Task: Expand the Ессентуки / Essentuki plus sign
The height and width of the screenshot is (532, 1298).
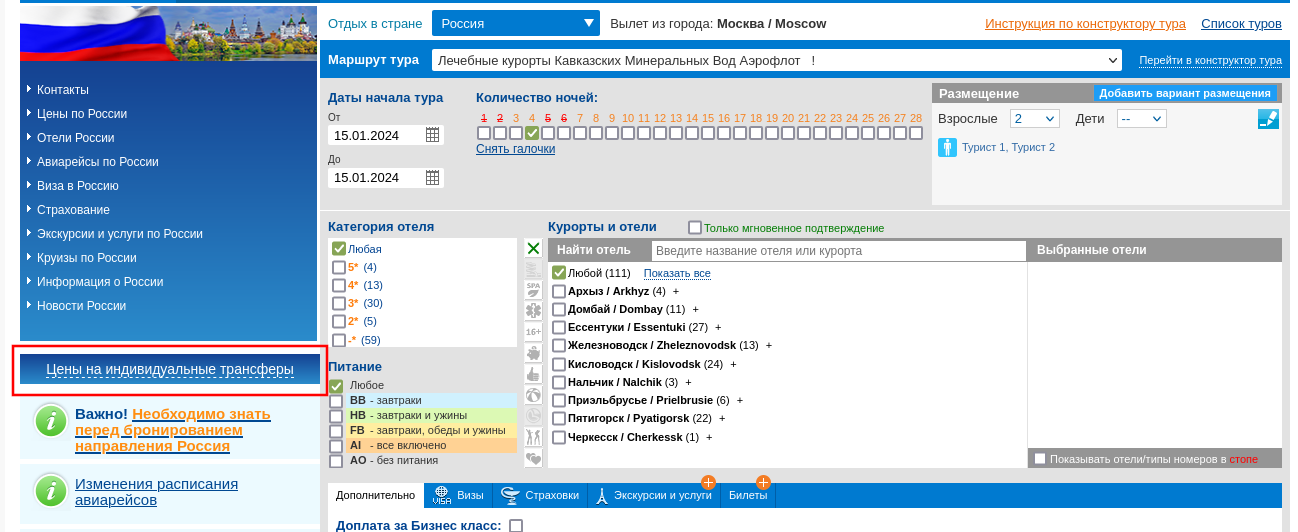Action: point(718,327)
